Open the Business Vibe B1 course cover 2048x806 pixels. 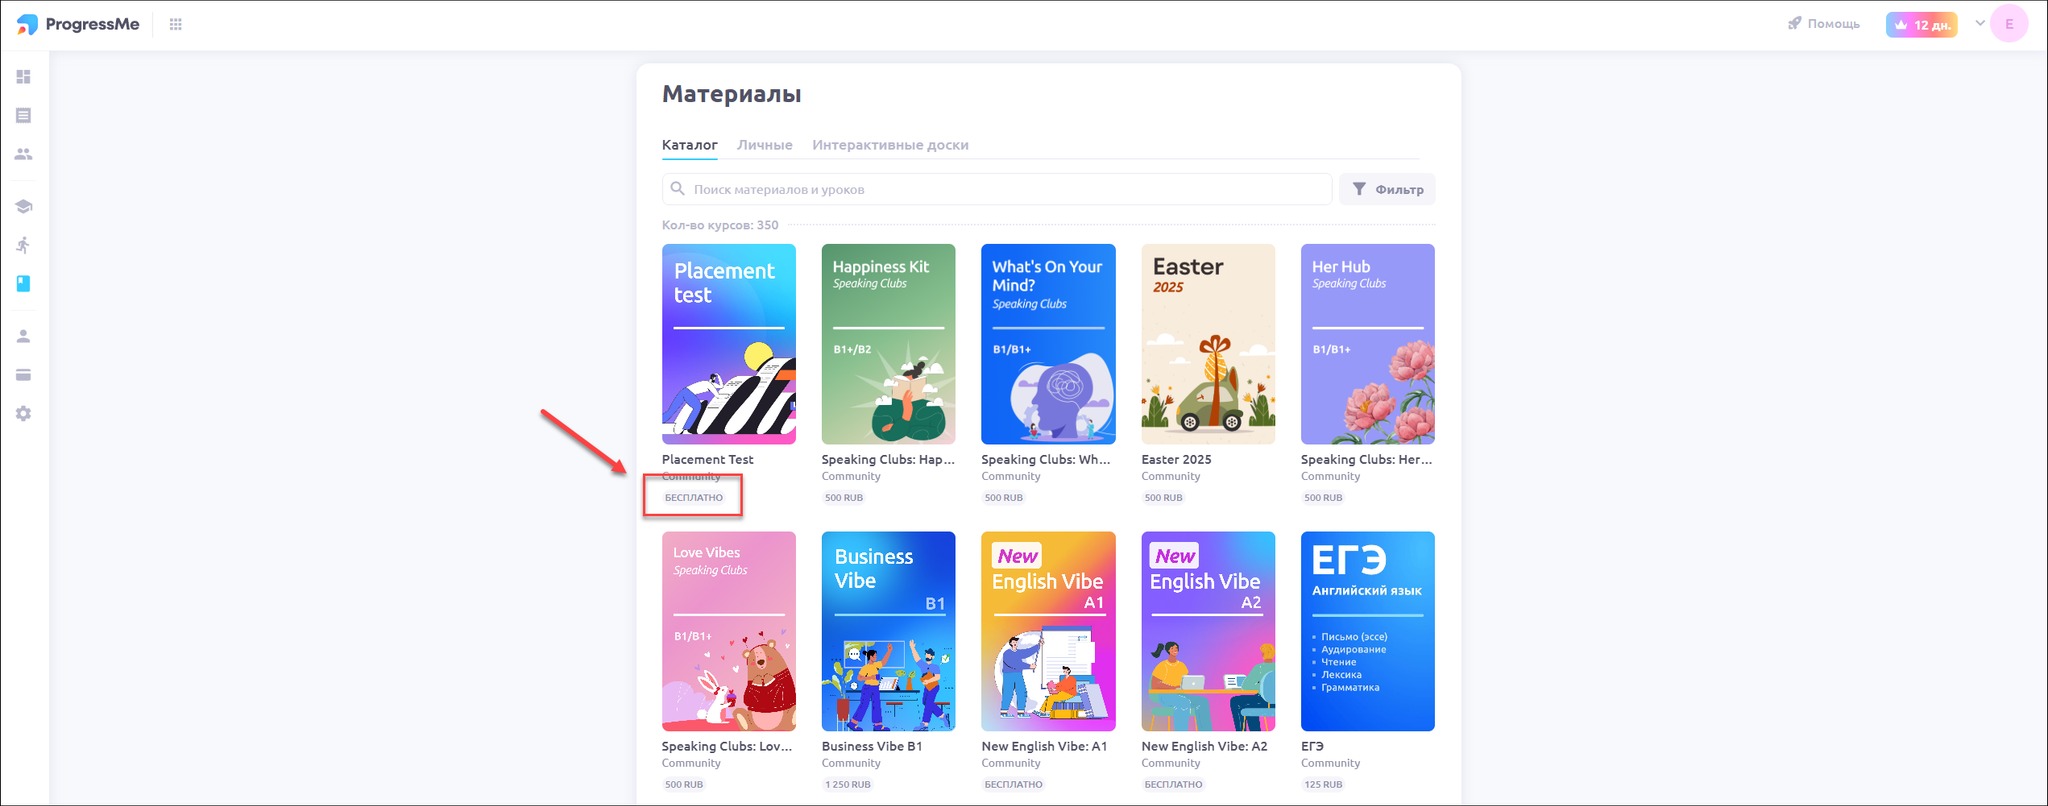(888, 631)
